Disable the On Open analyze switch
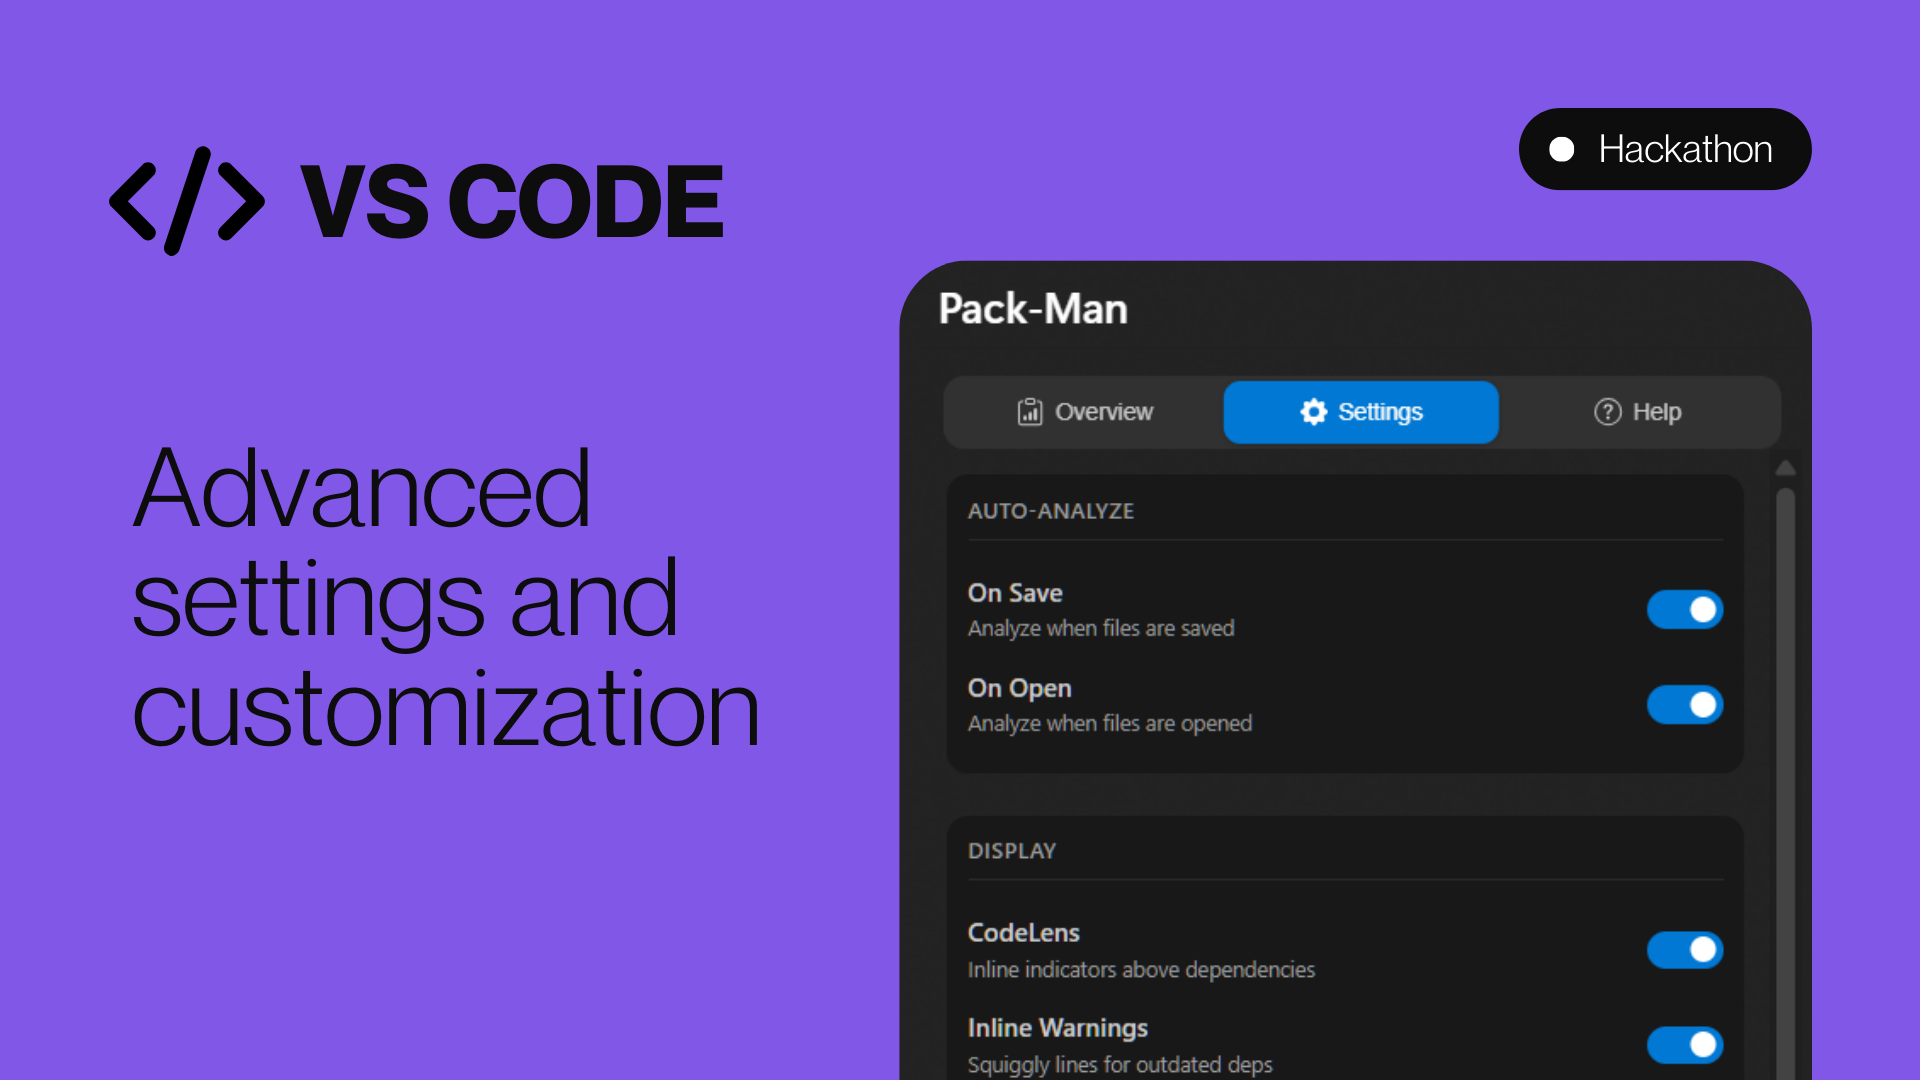 (x=1684, y=704)
